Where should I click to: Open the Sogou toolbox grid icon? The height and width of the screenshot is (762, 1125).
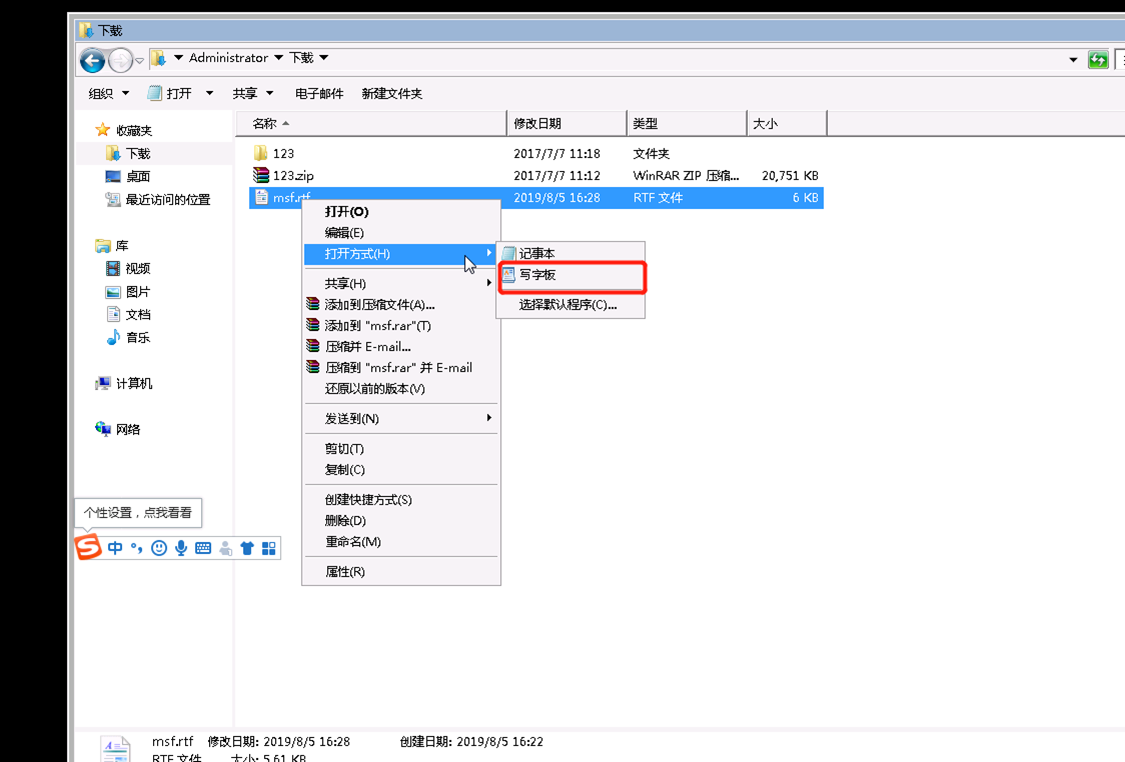tap(269, 548)
